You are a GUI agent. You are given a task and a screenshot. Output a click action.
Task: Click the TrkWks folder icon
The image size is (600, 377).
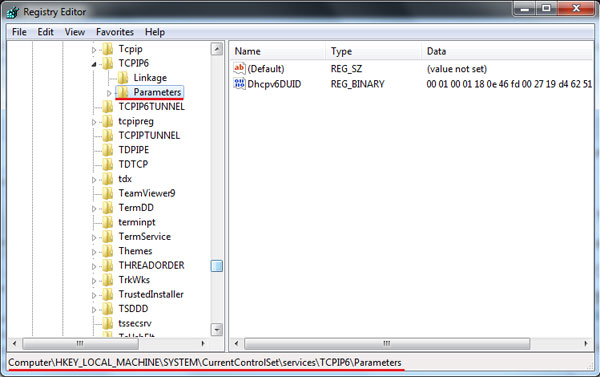tap(108, 280)
